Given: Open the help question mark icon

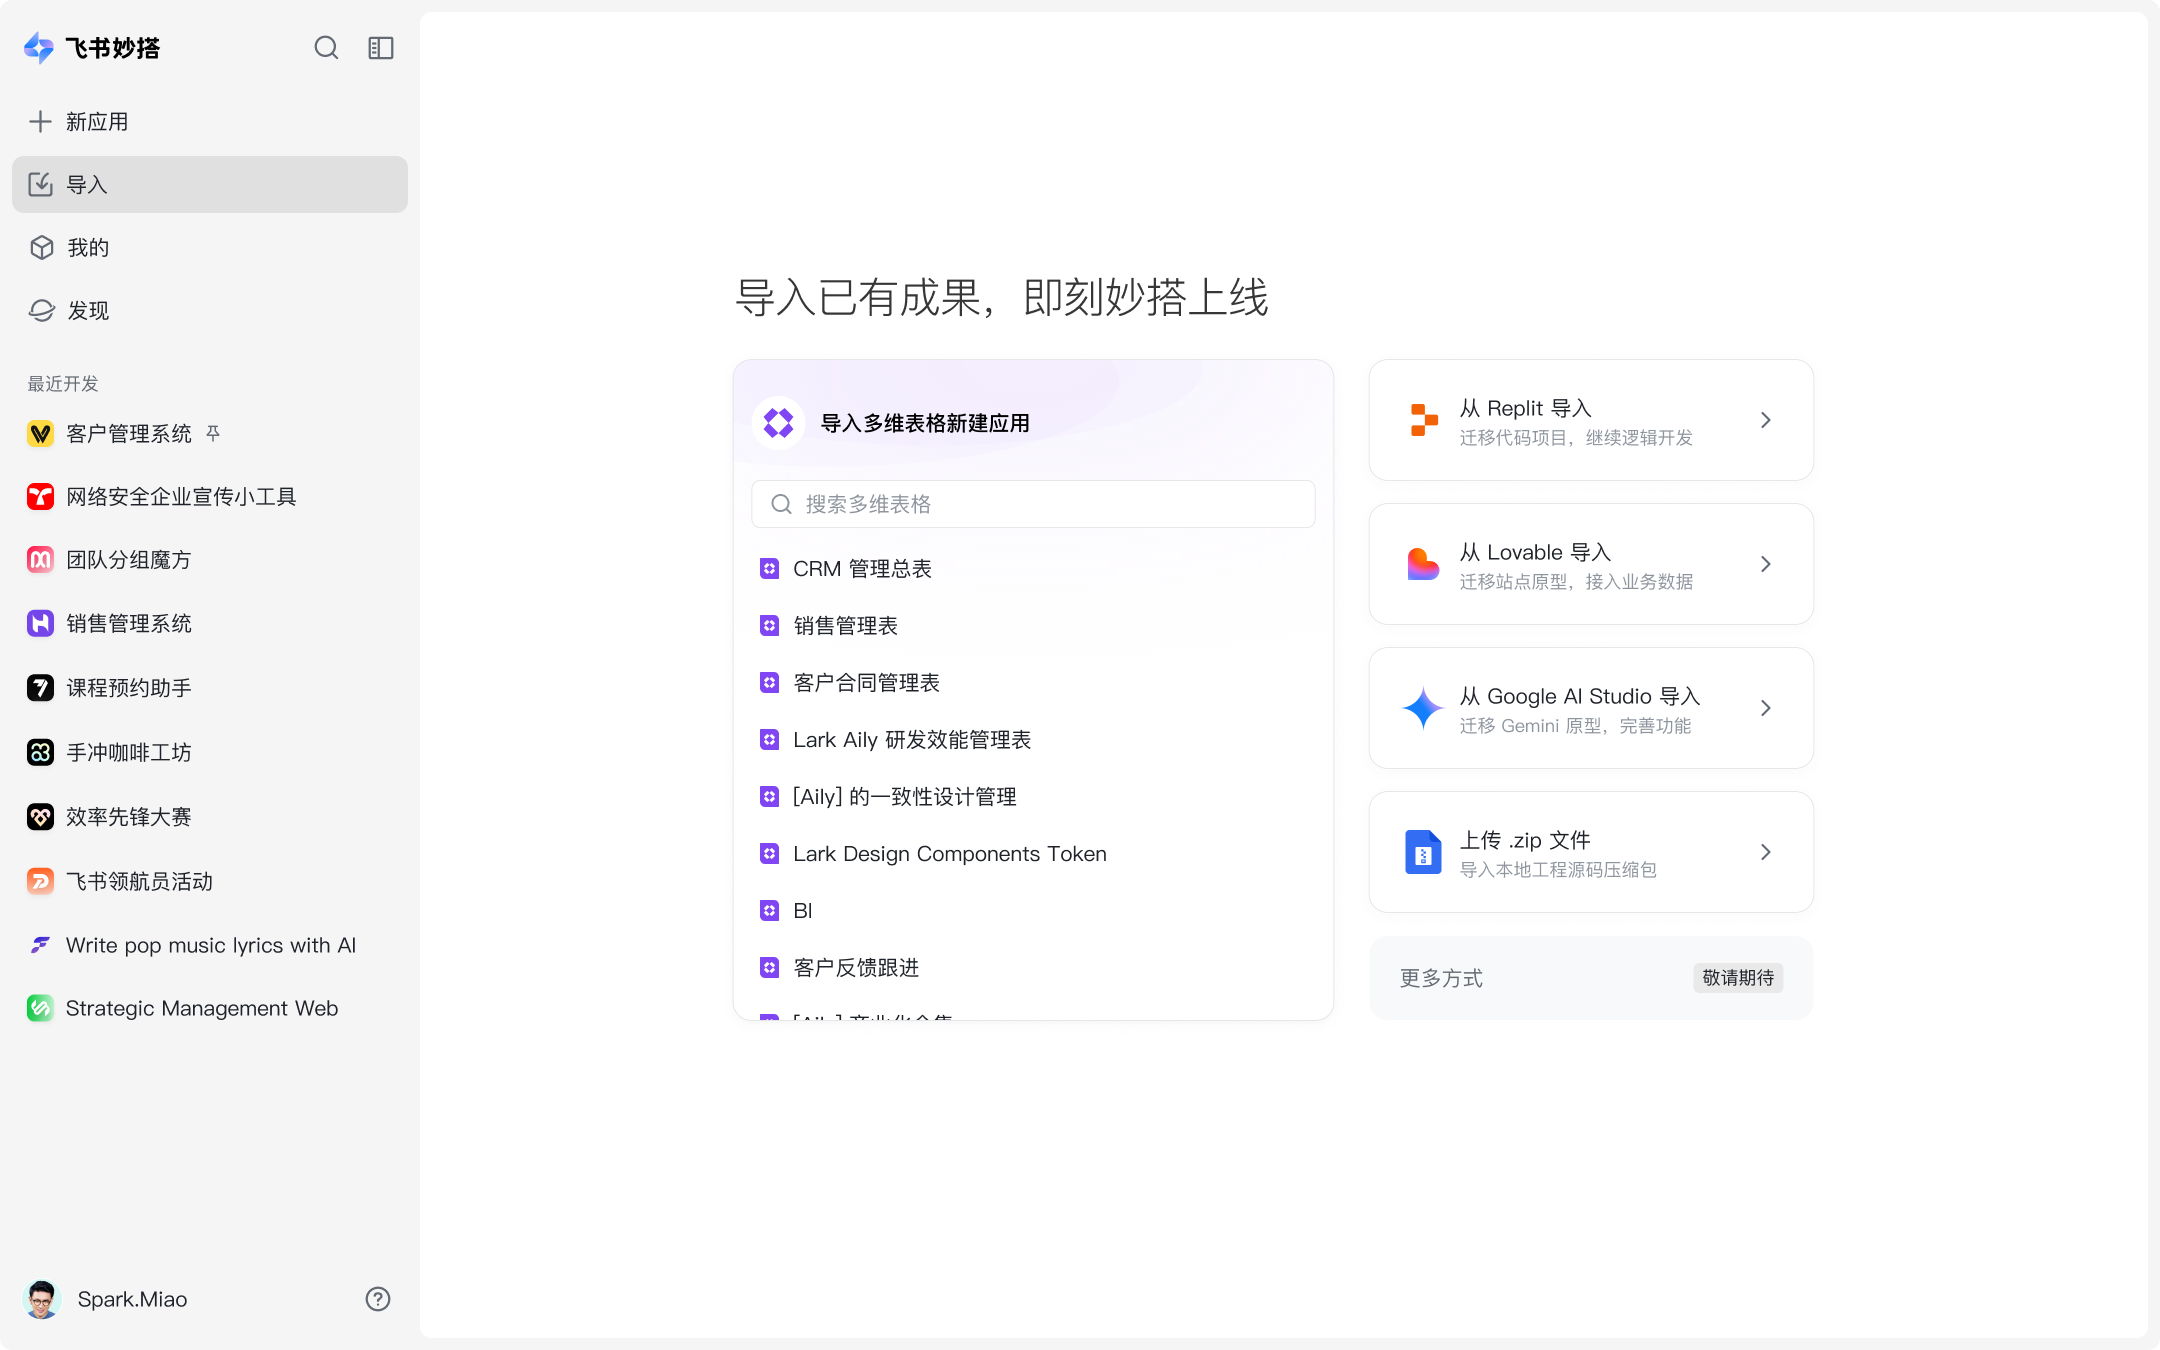Looking at the screenshot, I should click(378, 1299).
